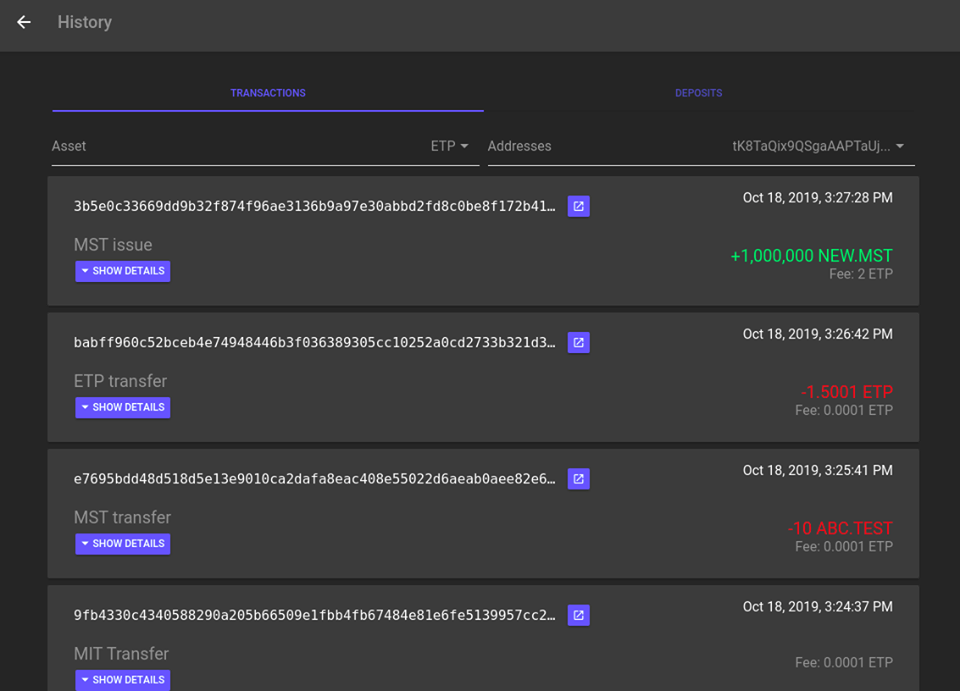Click the -10 ABC.TEST amount
Viewport: 960px width, 691px height.
click(840, 528)
